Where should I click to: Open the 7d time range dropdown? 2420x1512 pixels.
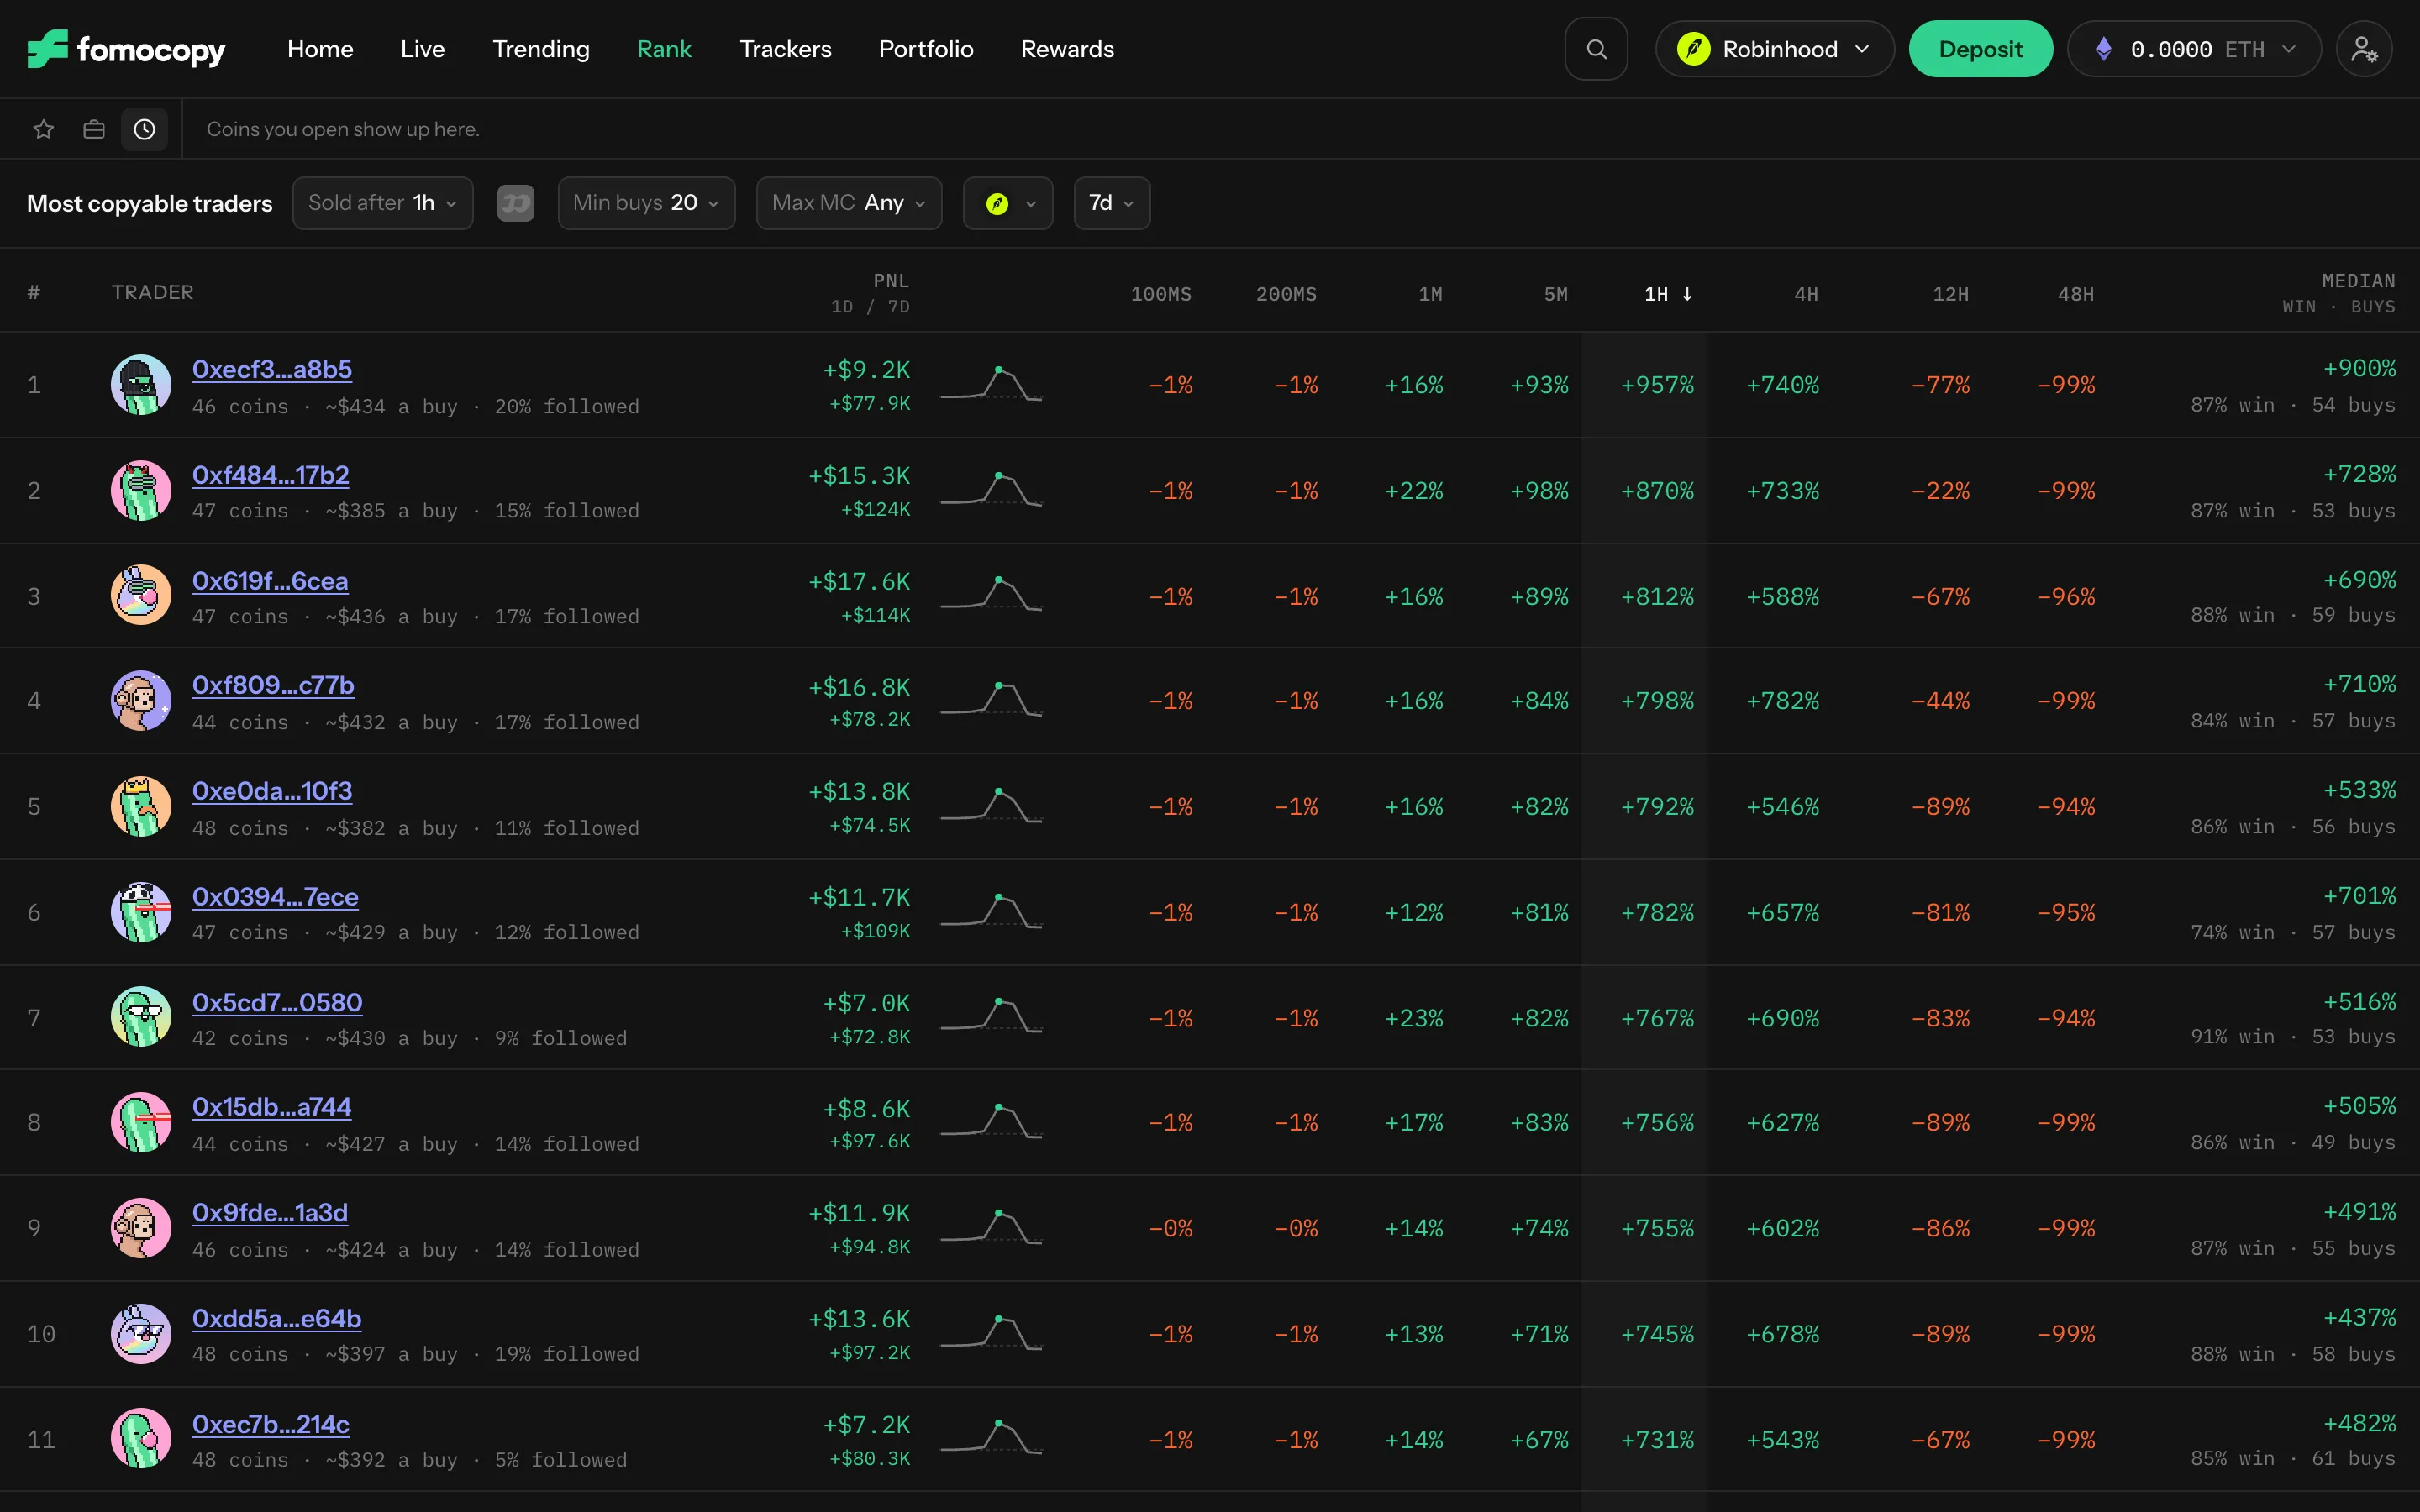pos(1112,203)
